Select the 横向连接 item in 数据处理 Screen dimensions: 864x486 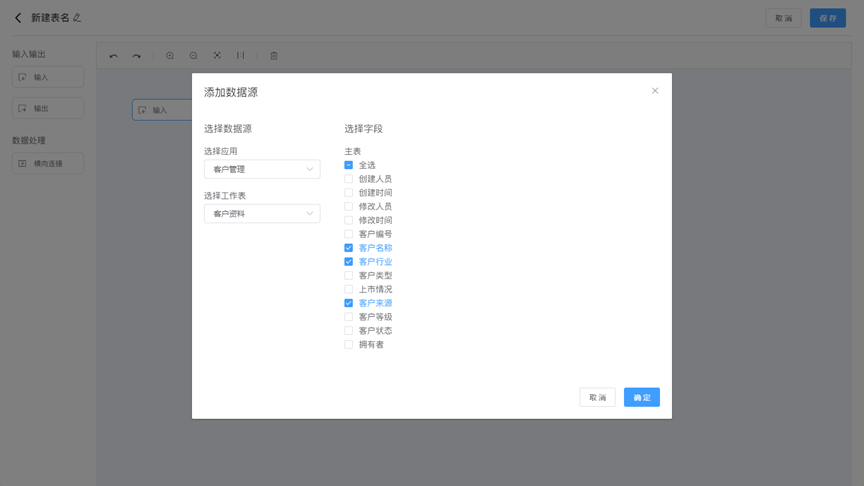(48, 163)
